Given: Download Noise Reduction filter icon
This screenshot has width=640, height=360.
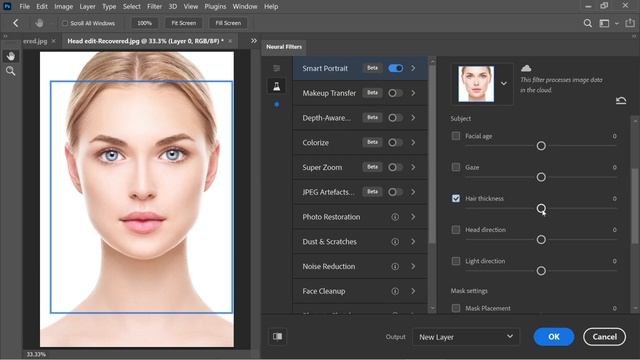Looking at the screenshot, I should (395, 267).
